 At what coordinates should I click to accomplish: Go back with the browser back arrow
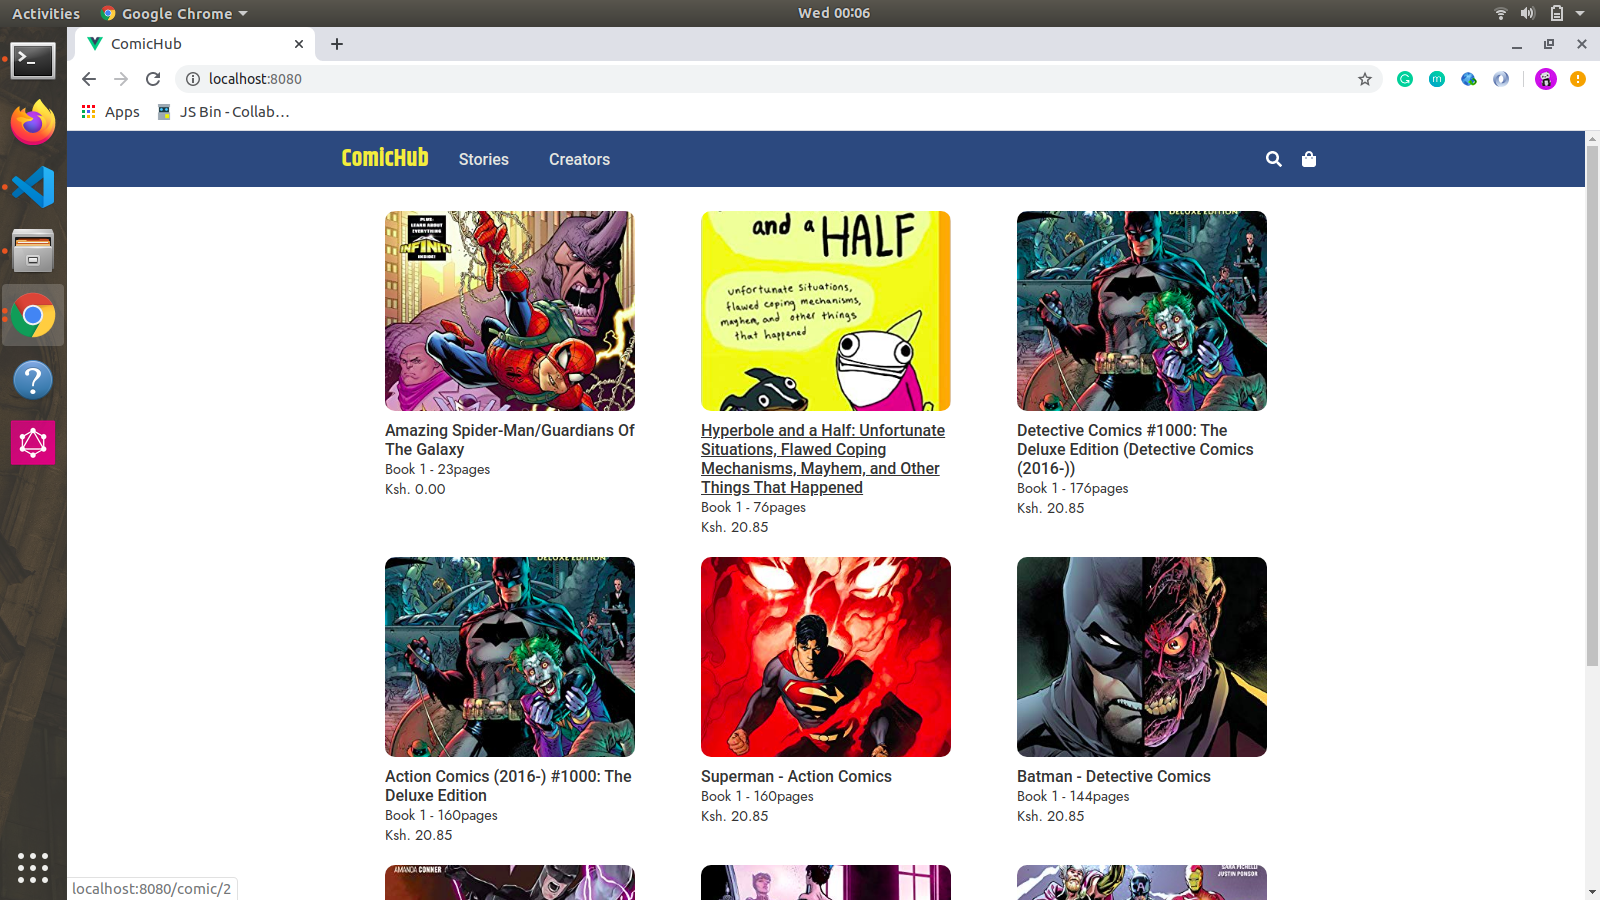[89, 79]
